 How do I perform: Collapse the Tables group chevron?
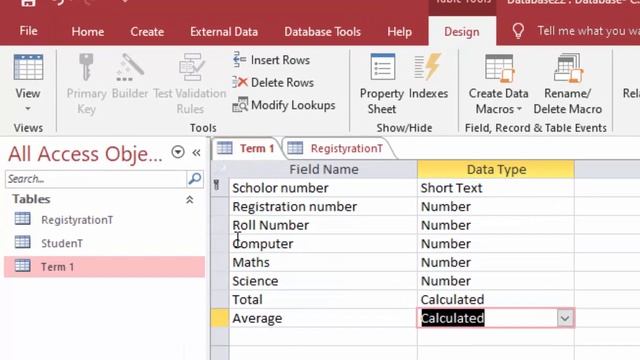click(189, 200)
